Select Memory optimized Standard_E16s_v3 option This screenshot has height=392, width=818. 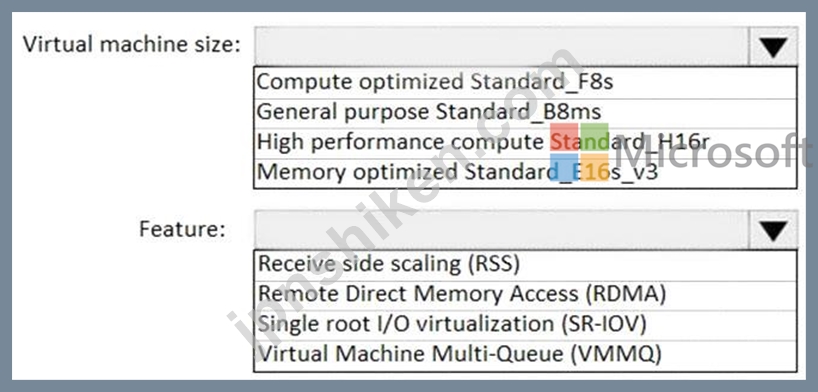(525, 172)
